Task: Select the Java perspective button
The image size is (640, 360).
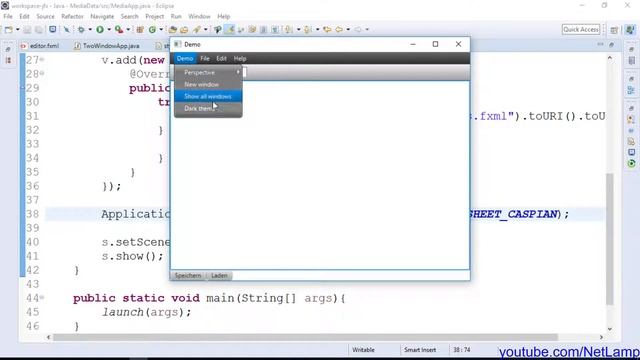Action: (631, 30)
